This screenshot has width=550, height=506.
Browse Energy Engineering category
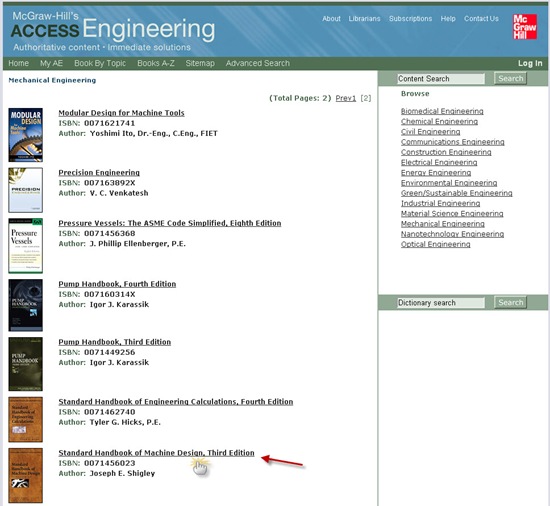(436, 173)
